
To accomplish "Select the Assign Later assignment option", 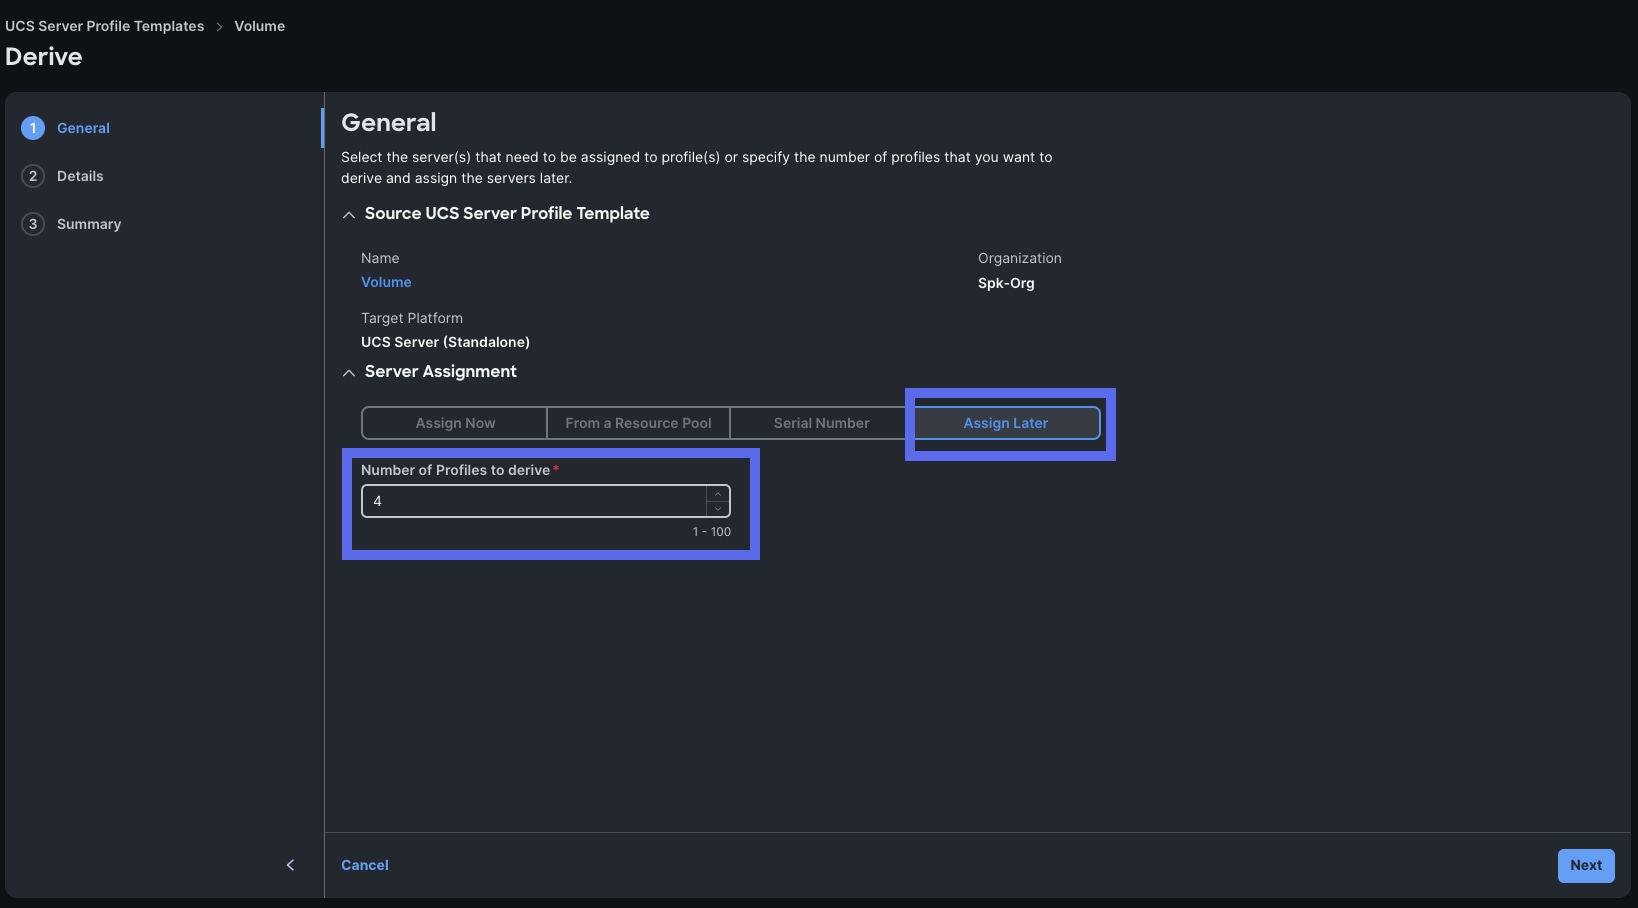I will pyautogui.click(x=1005, y=423).
